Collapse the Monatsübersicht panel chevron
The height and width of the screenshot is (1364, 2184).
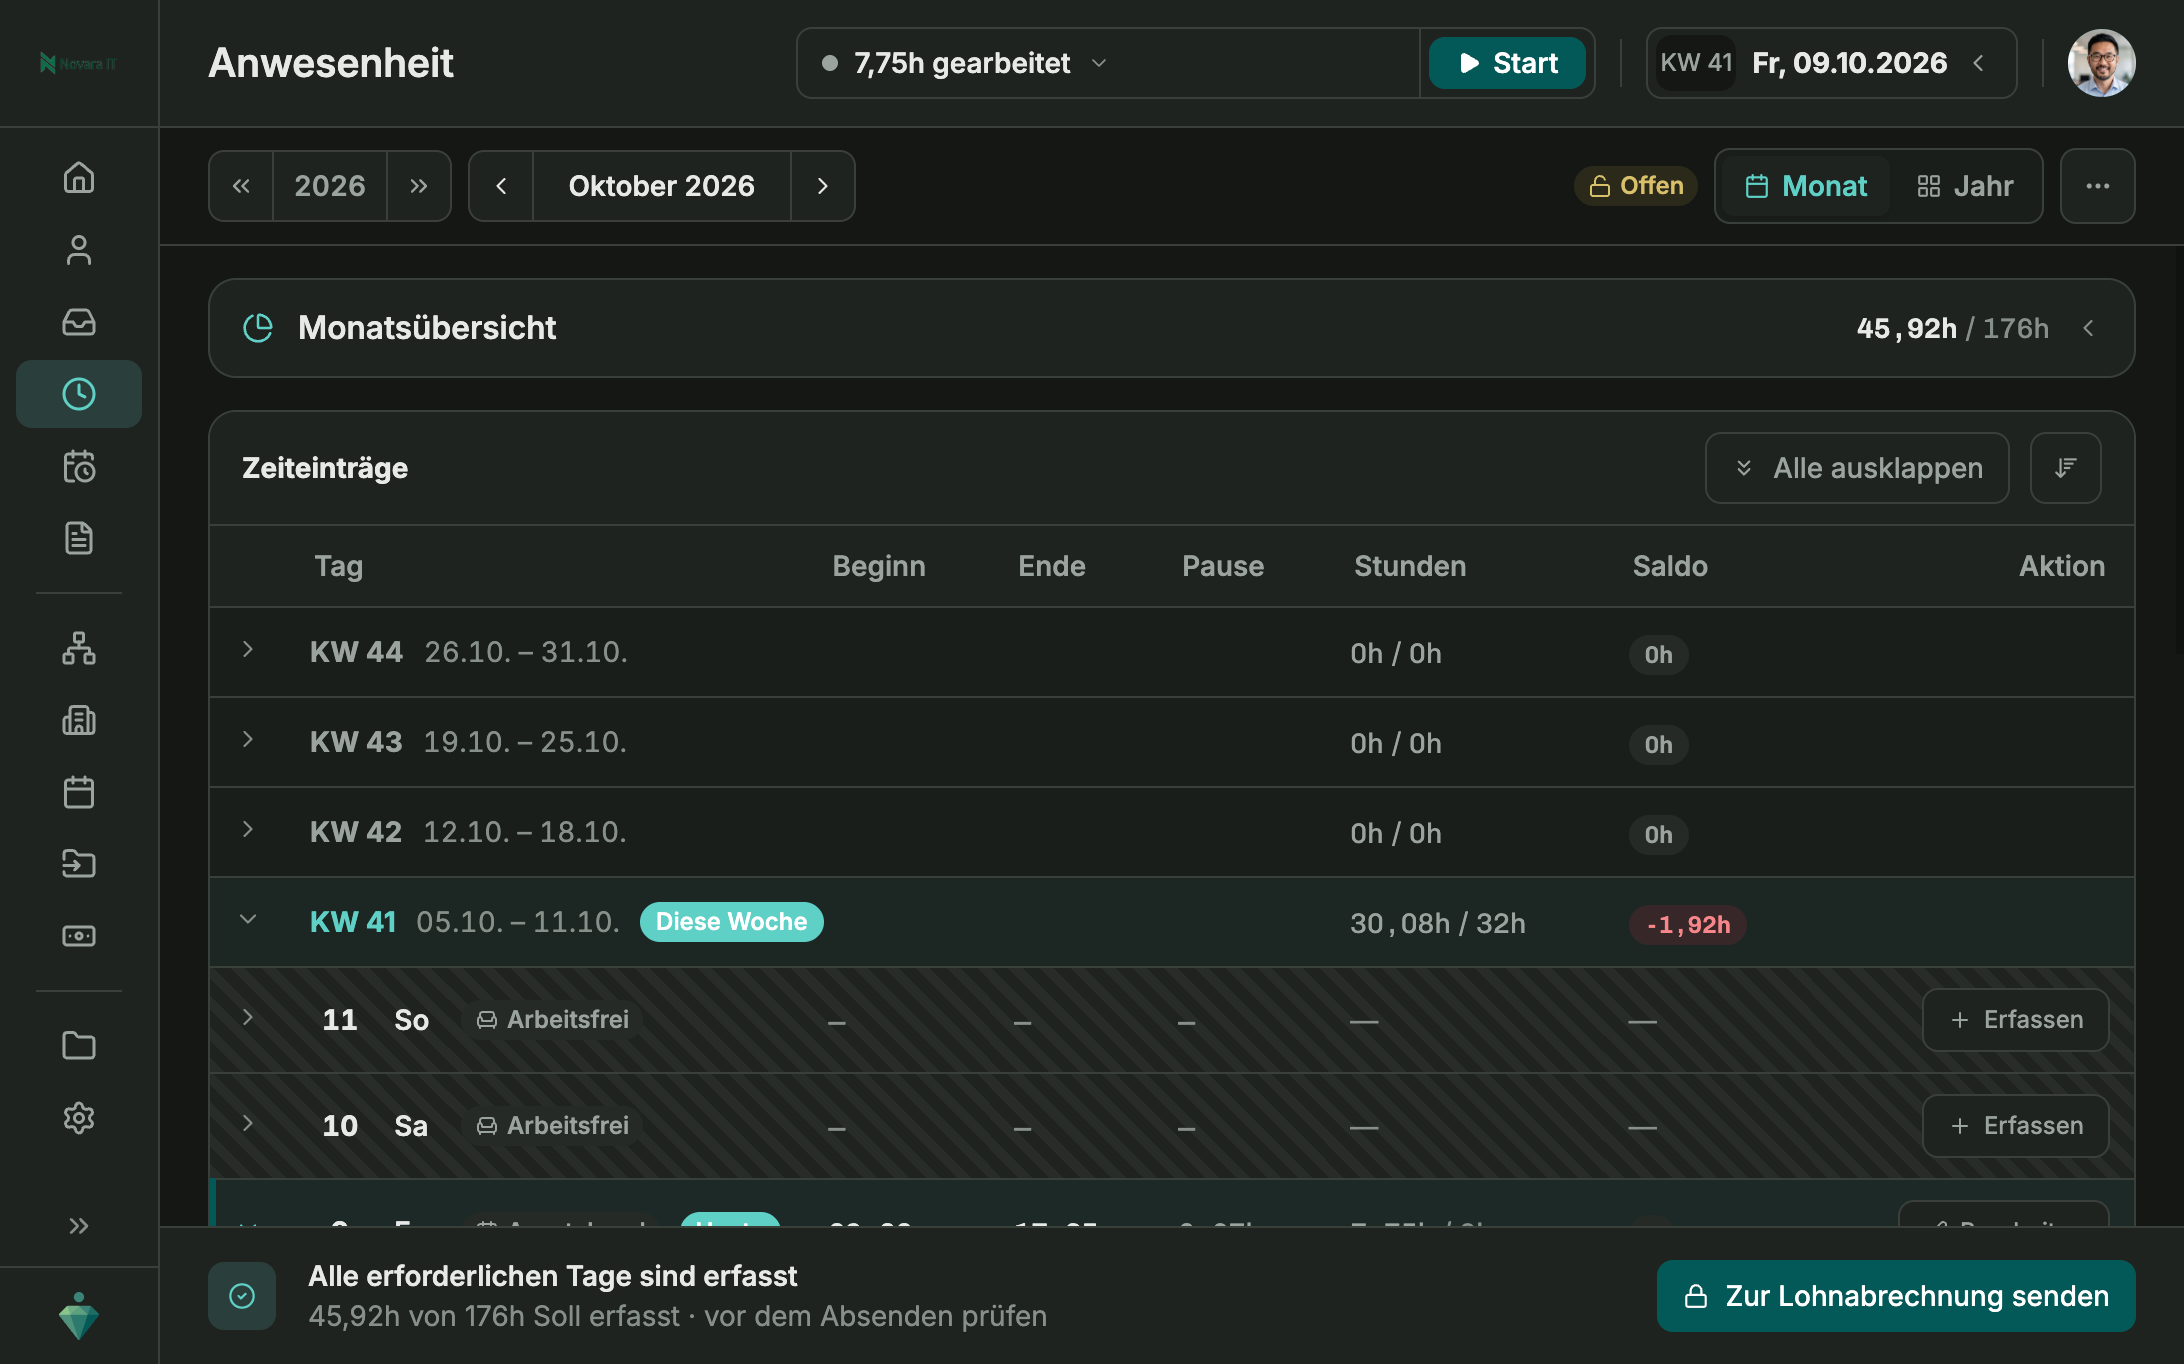(x=2089, y=328)
